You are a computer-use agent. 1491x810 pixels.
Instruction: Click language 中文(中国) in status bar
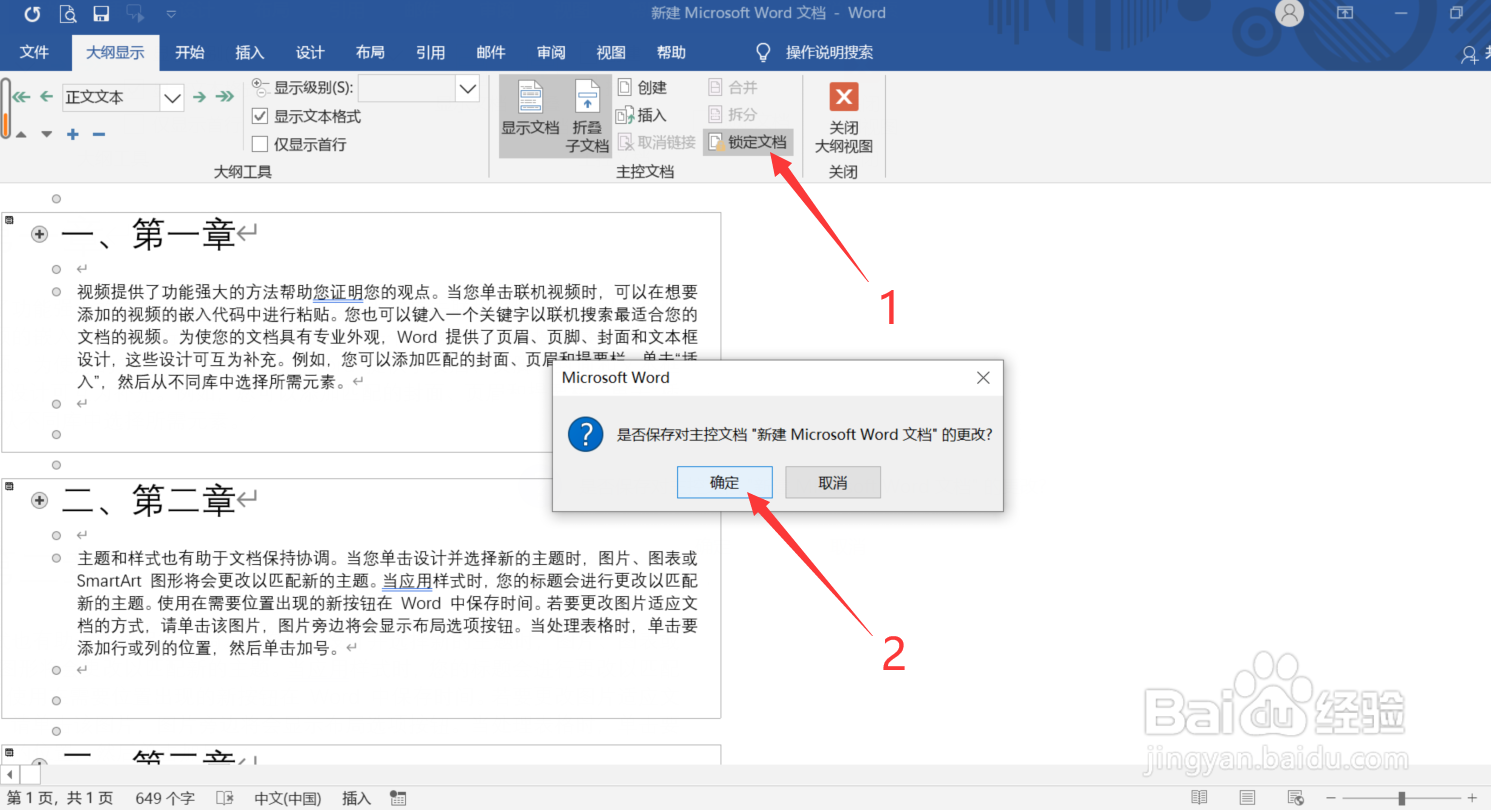(288, 798)
